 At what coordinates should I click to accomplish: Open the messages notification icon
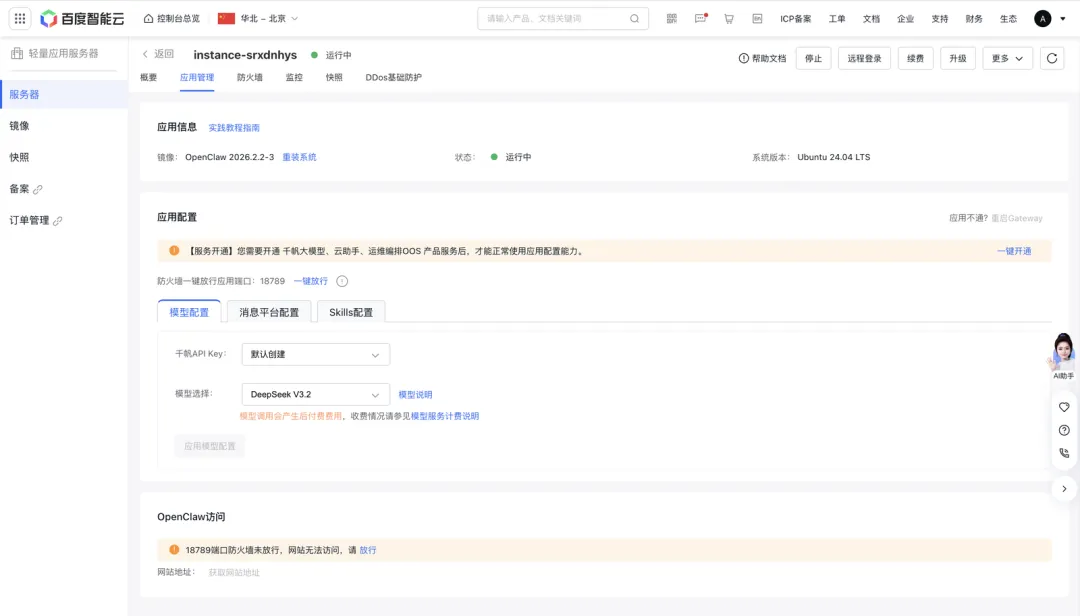coord(700,19)
